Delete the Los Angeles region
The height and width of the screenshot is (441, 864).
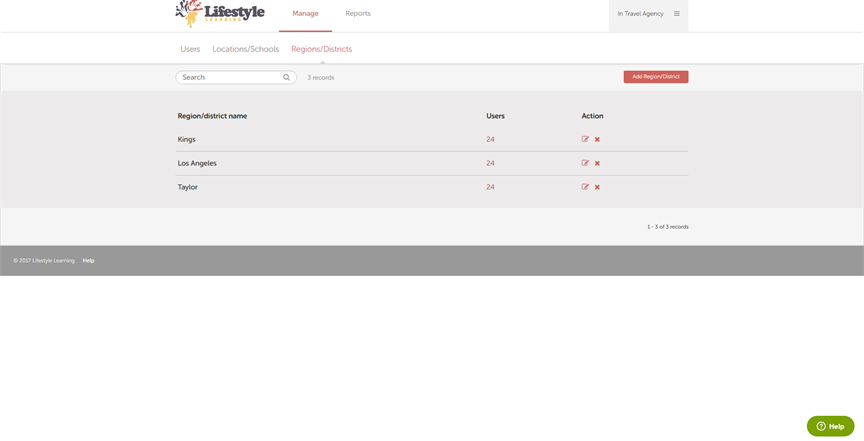[x=597, y=163]
